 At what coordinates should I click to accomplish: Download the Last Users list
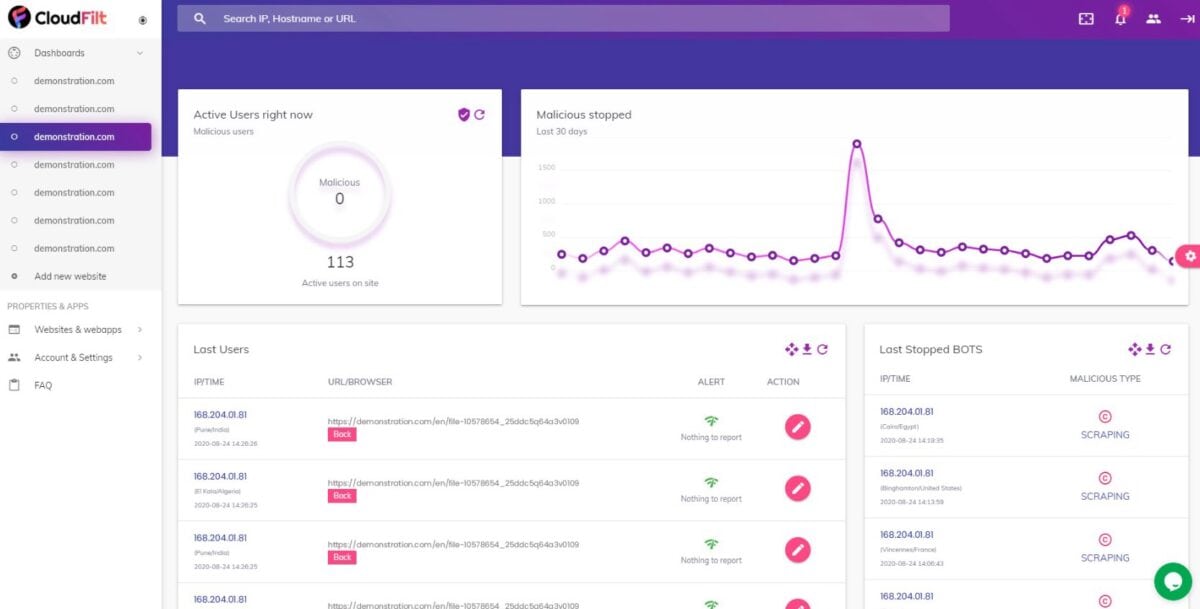point(807,349)
